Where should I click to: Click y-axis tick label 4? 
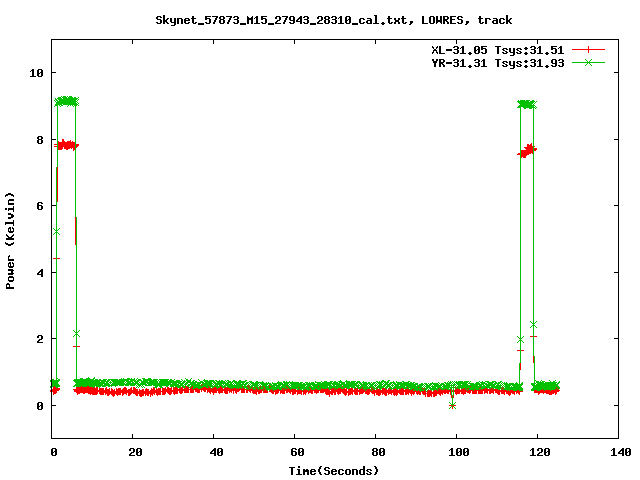(x=40, y=273)
